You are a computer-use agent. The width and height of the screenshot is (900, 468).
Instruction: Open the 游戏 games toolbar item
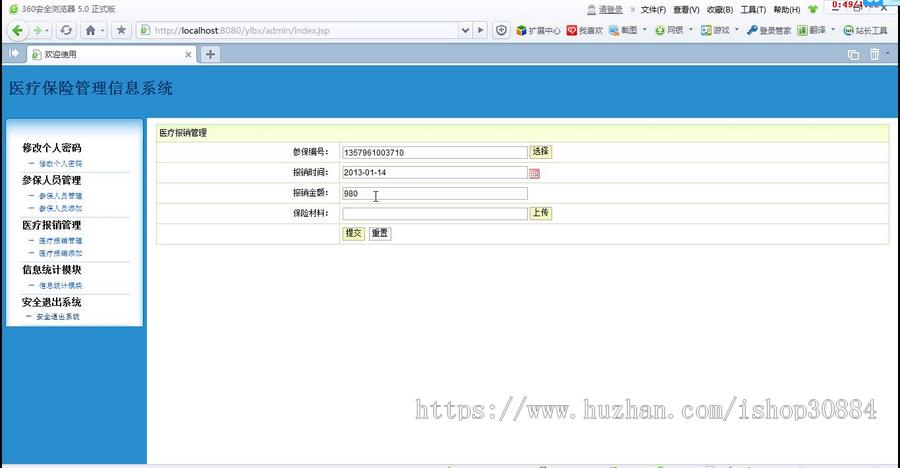coord(715,30)
